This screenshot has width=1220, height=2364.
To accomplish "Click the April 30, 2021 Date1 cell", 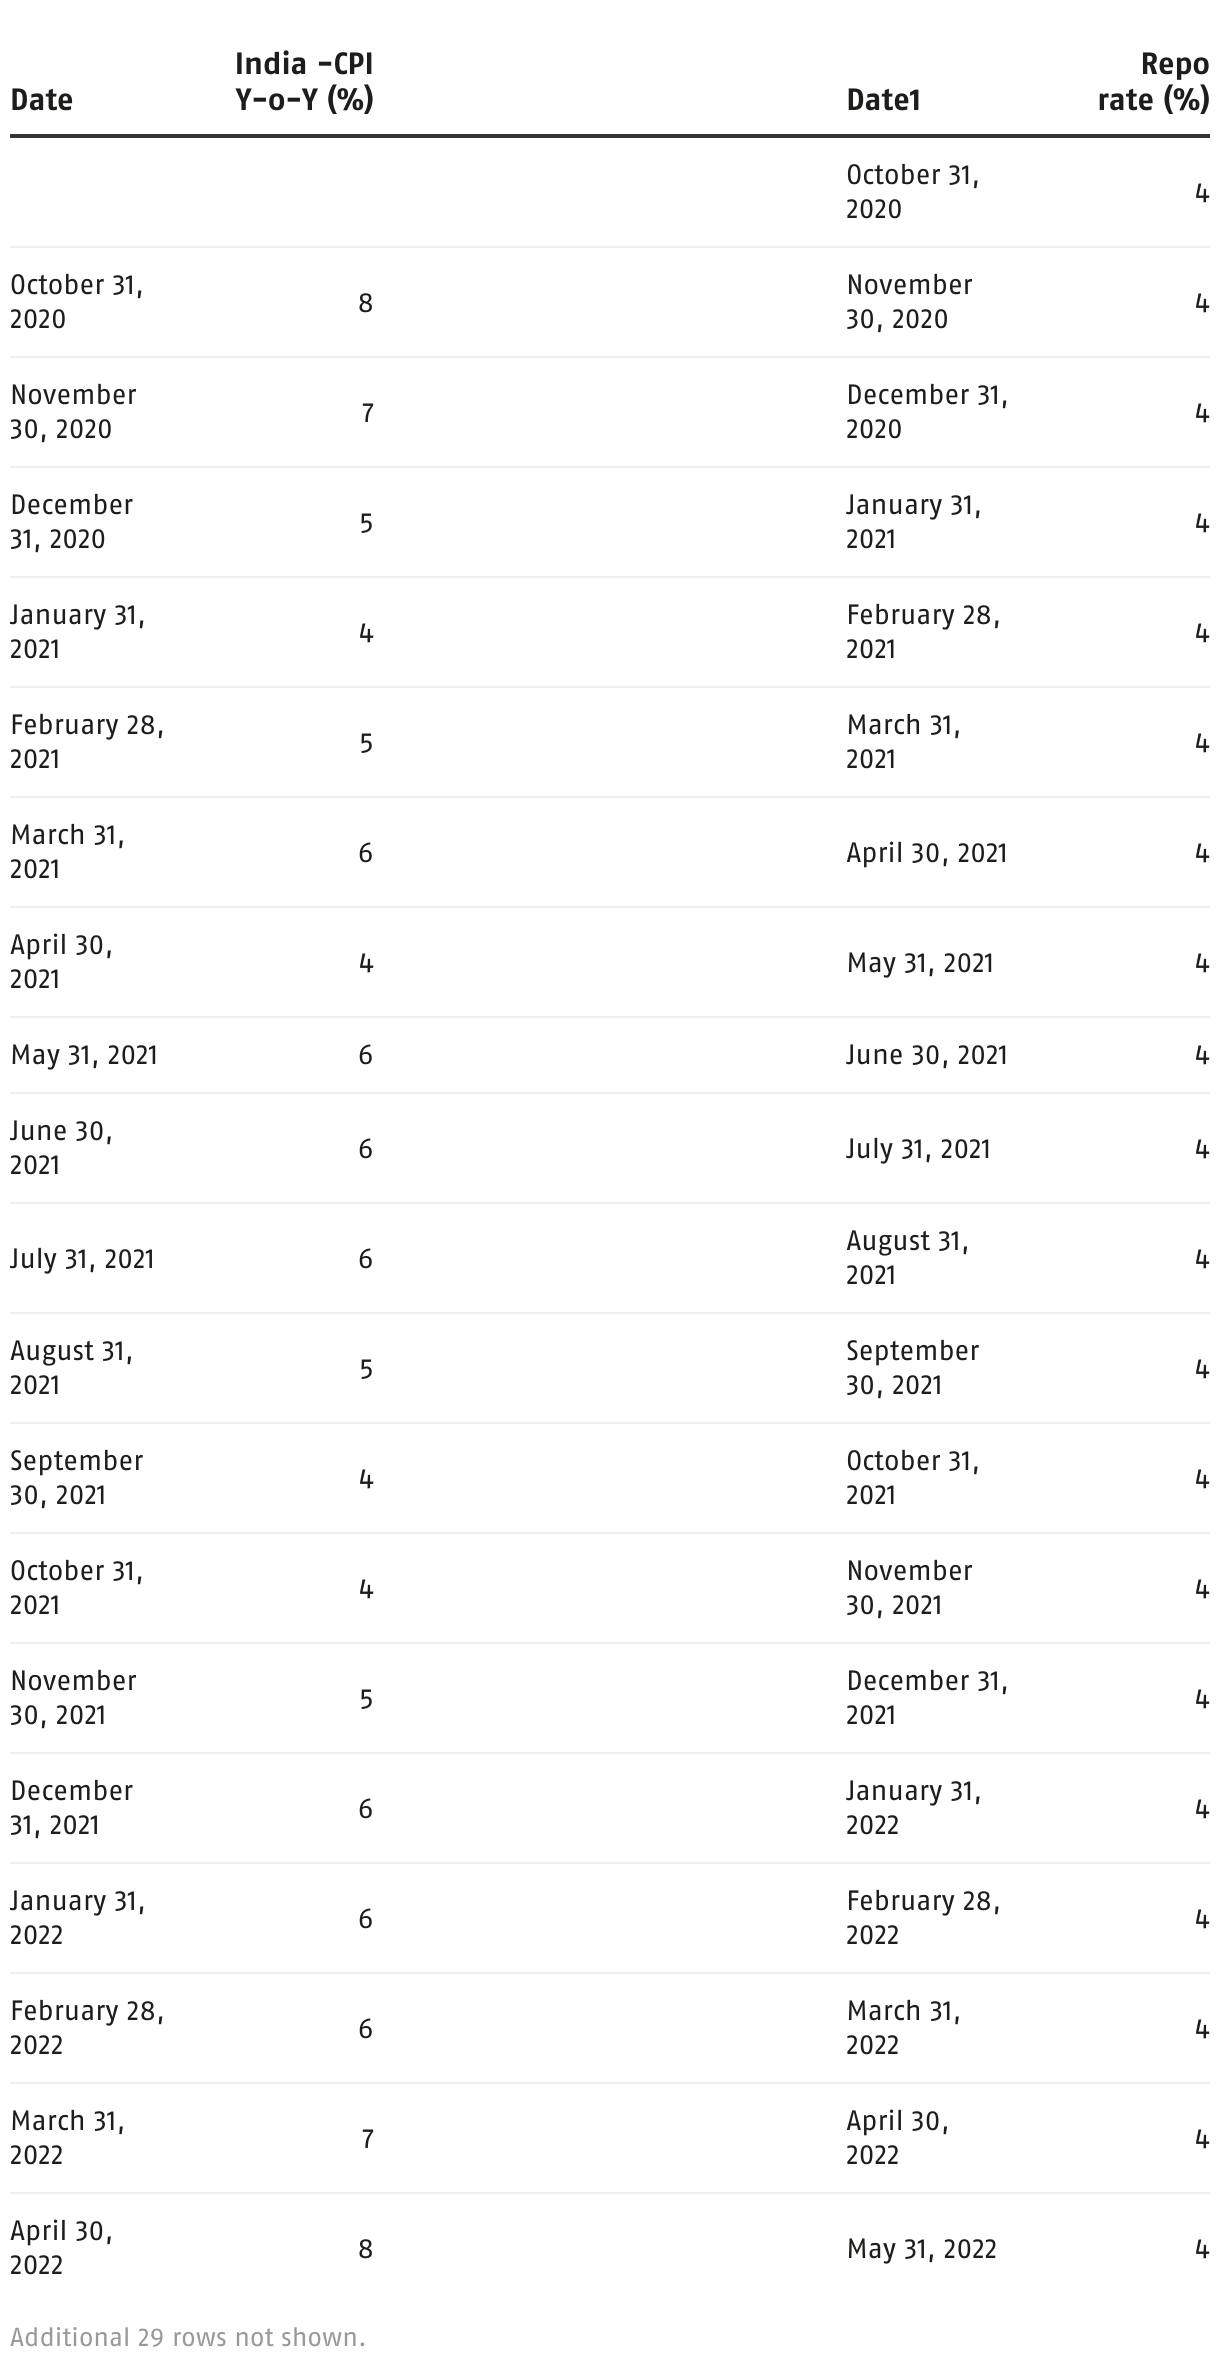I will pos(927,853).
